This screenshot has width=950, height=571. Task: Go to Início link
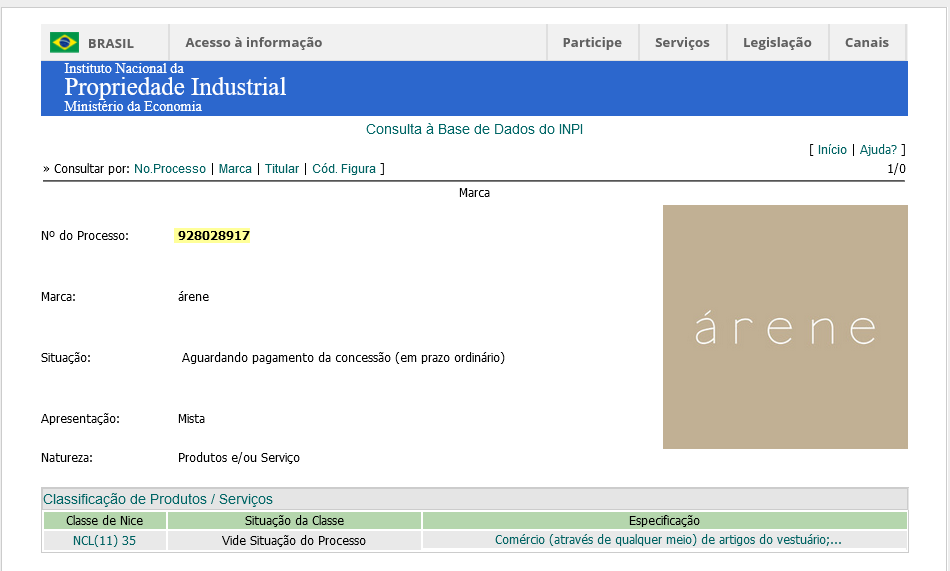pyautogui.click(x=832, y=150)
